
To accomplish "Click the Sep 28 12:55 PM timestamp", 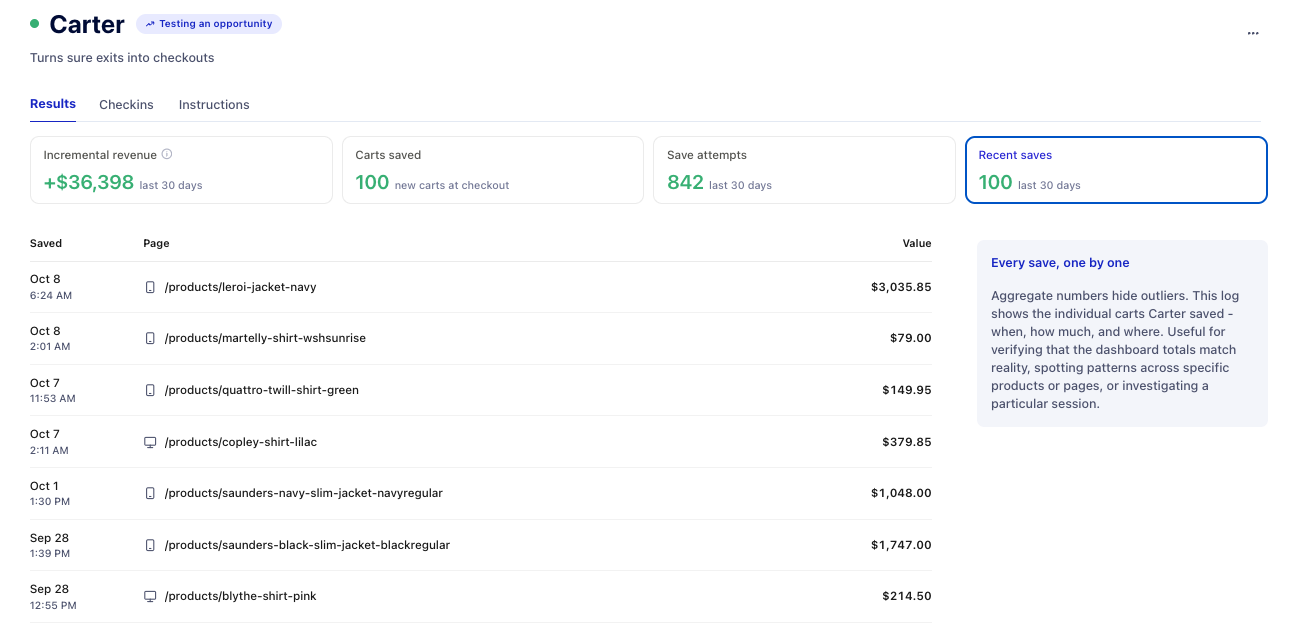I will click(x=53, y=596).
